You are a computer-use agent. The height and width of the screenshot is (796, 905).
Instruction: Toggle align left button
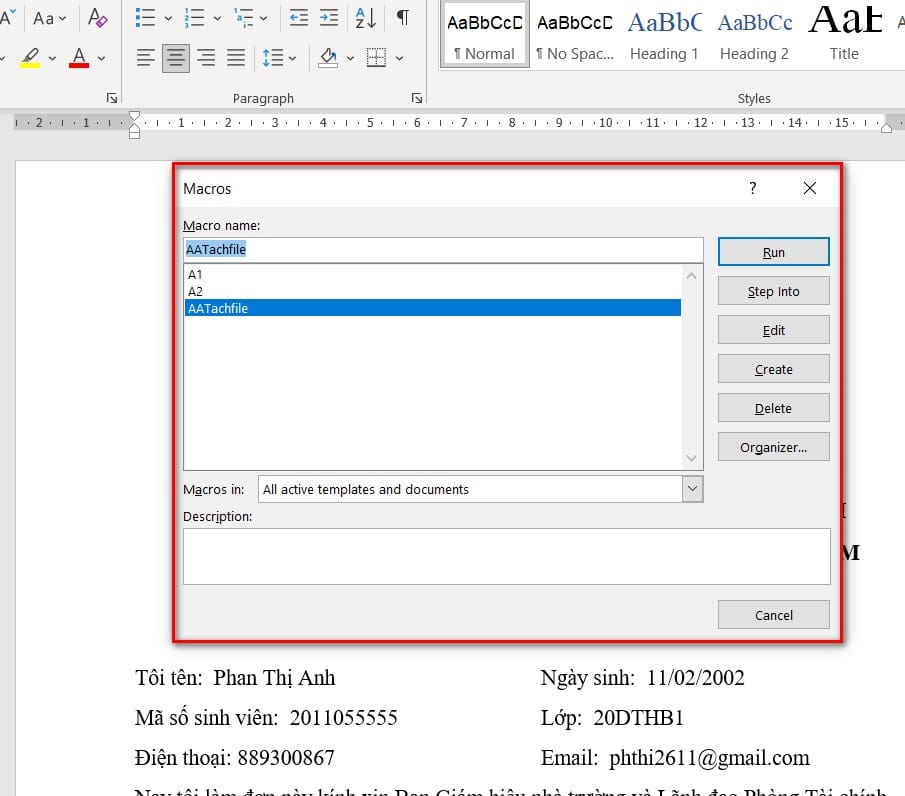(146, 58)
